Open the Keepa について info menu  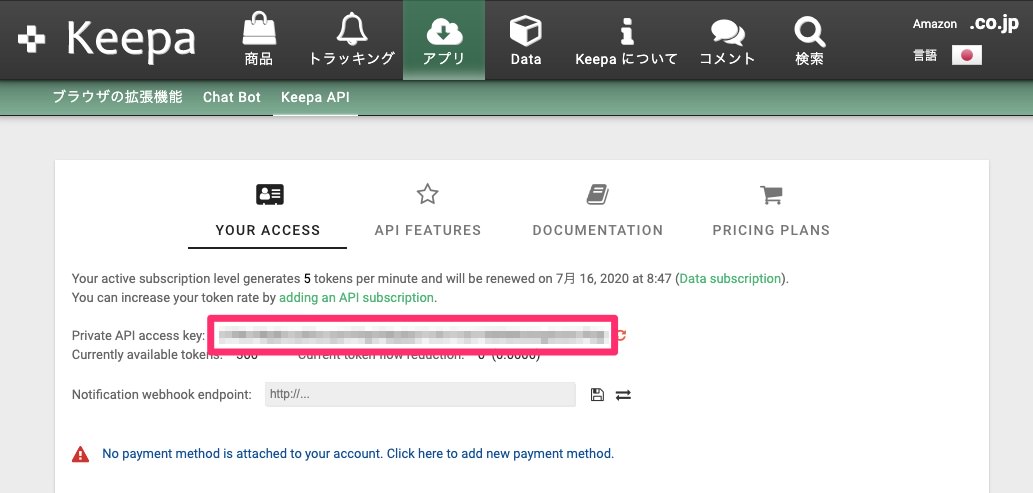(x=627, y=40)
